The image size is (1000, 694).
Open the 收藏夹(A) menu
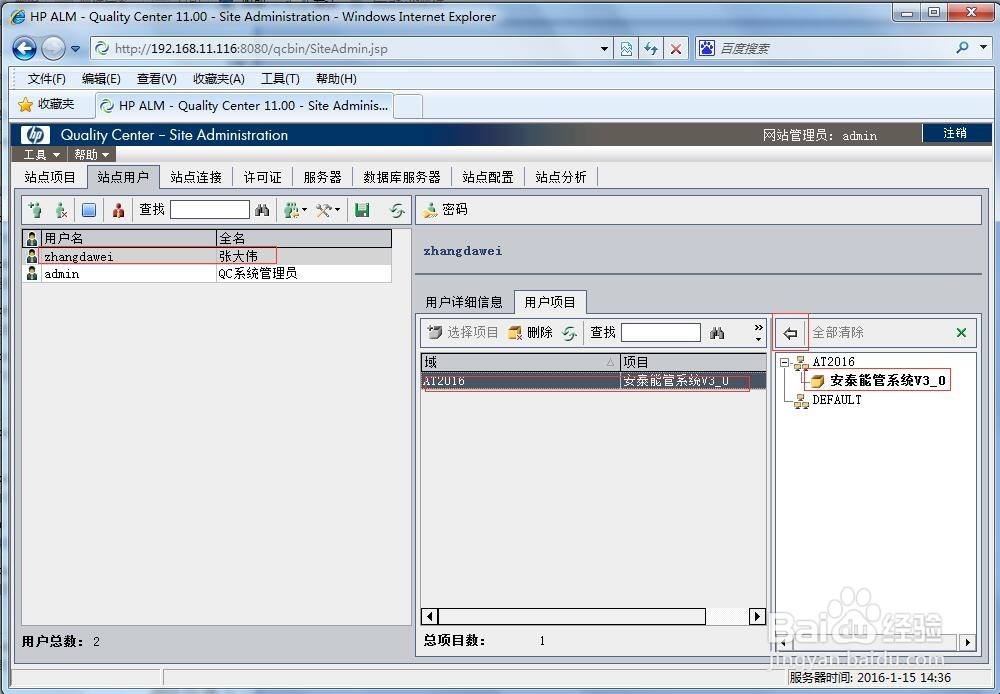(219, 78)
